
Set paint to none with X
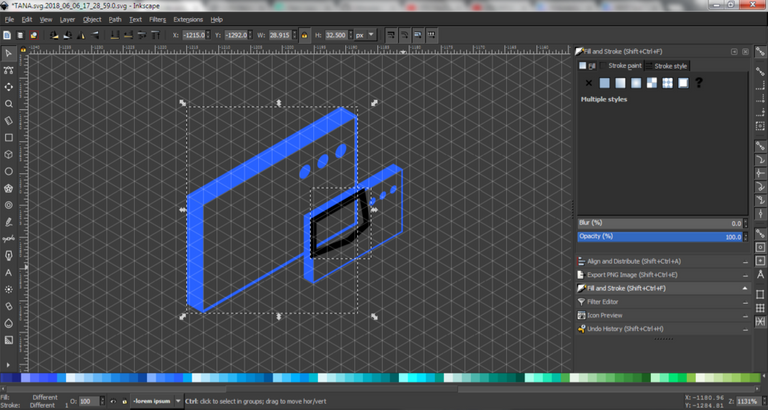click(588, 83)
